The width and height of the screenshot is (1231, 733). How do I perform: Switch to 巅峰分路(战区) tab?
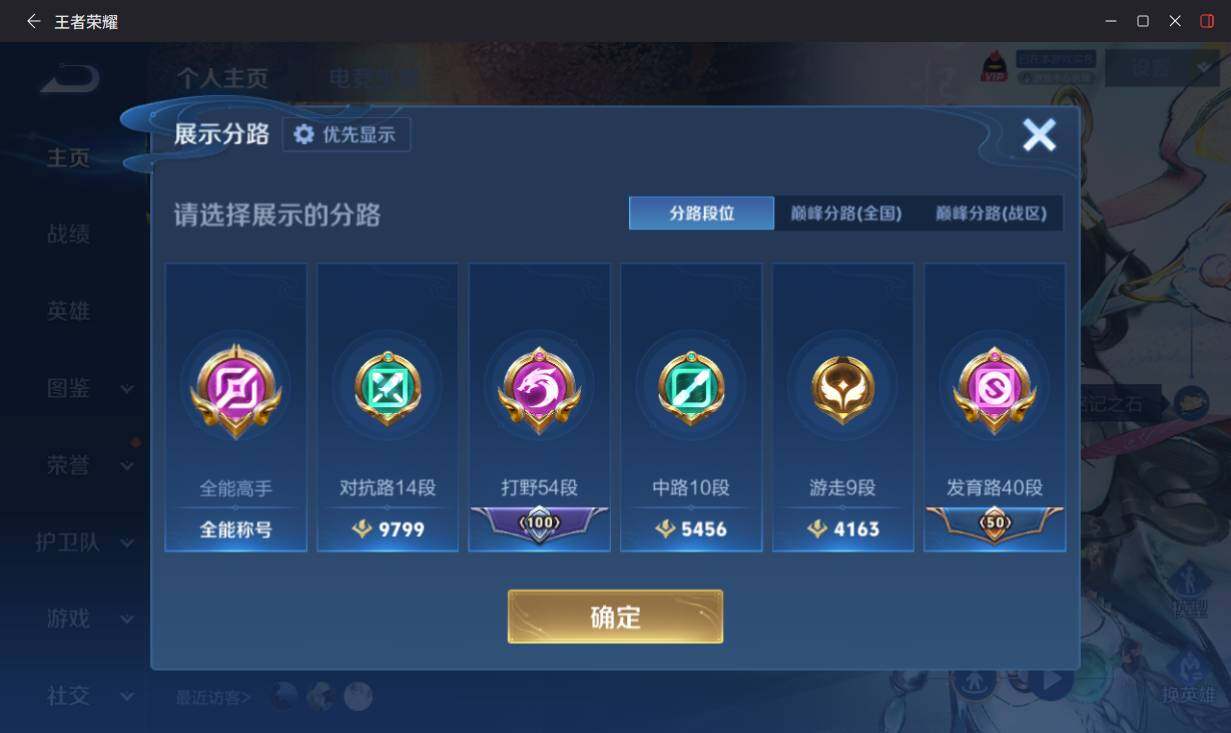click(991, 213)
